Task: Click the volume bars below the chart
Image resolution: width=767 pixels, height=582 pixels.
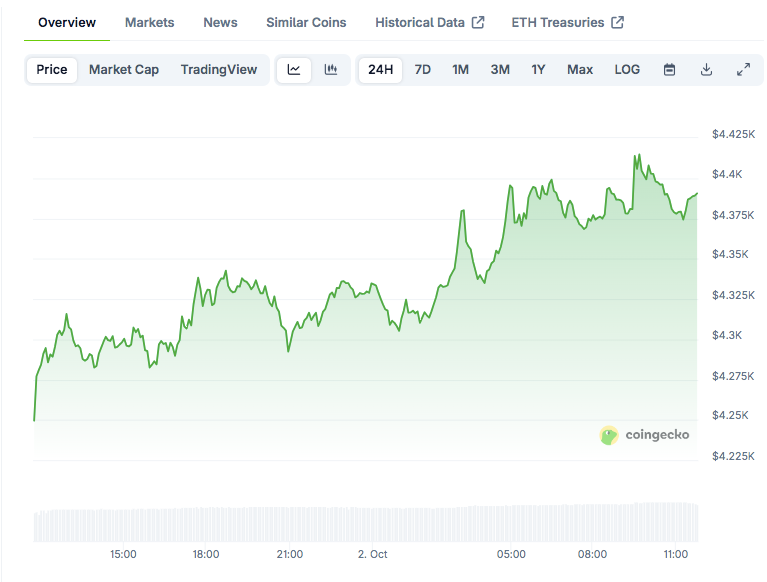Action: click(365, 524)
